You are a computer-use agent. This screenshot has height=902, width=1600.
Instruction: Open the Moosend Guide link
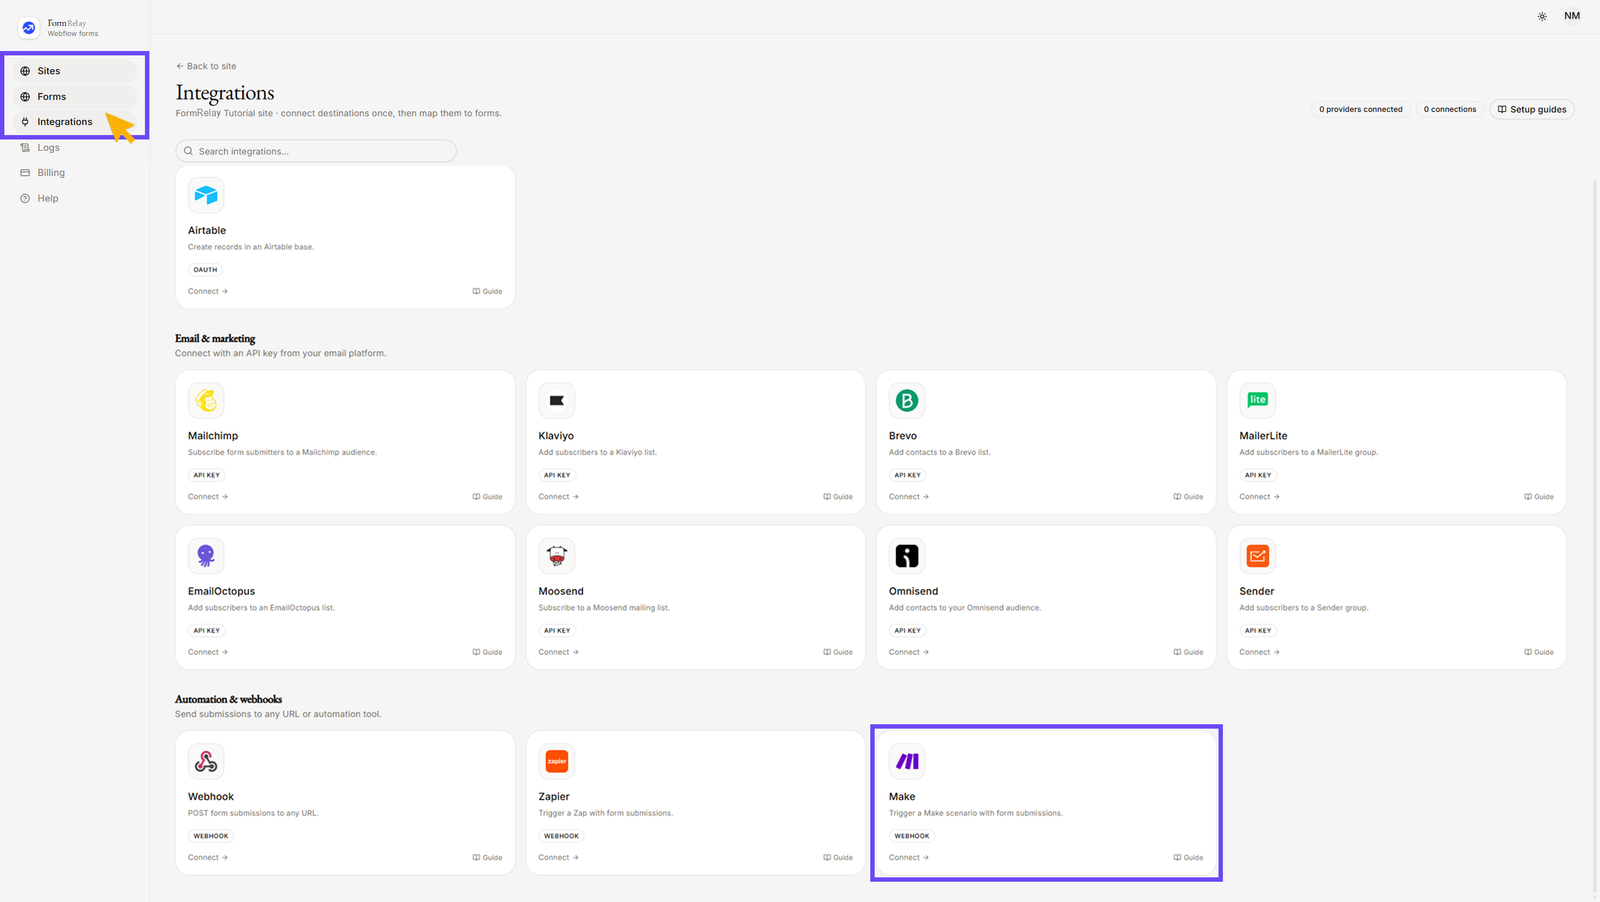tap(838, 652)
